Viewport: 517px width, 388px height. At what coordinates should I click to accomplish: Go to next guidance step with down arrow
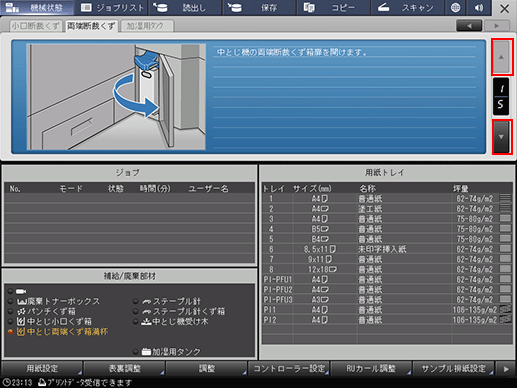pyautogui.click(x=502, y=137)
